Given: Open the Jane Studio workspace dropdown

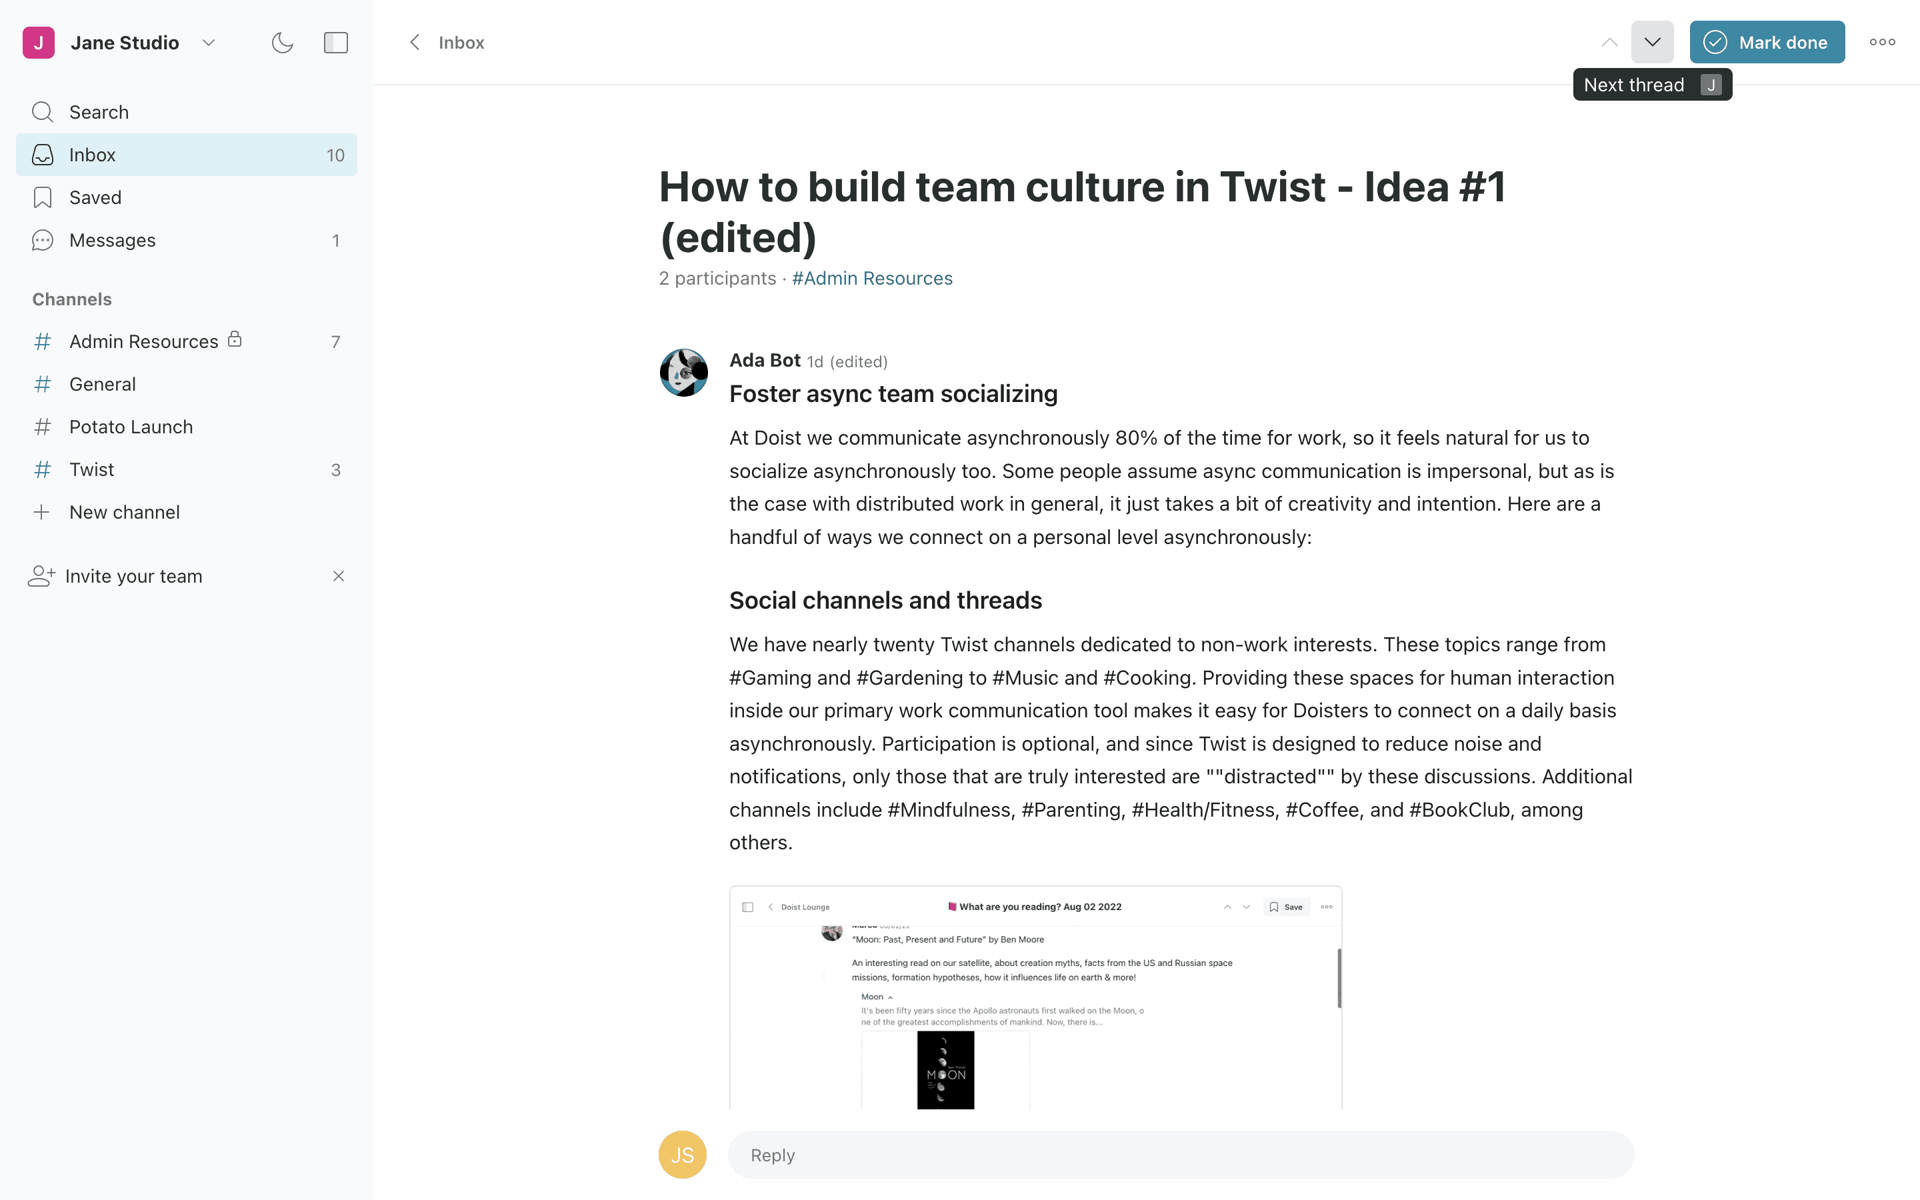Looking at the screenshot, I should (x=208, y=42).
